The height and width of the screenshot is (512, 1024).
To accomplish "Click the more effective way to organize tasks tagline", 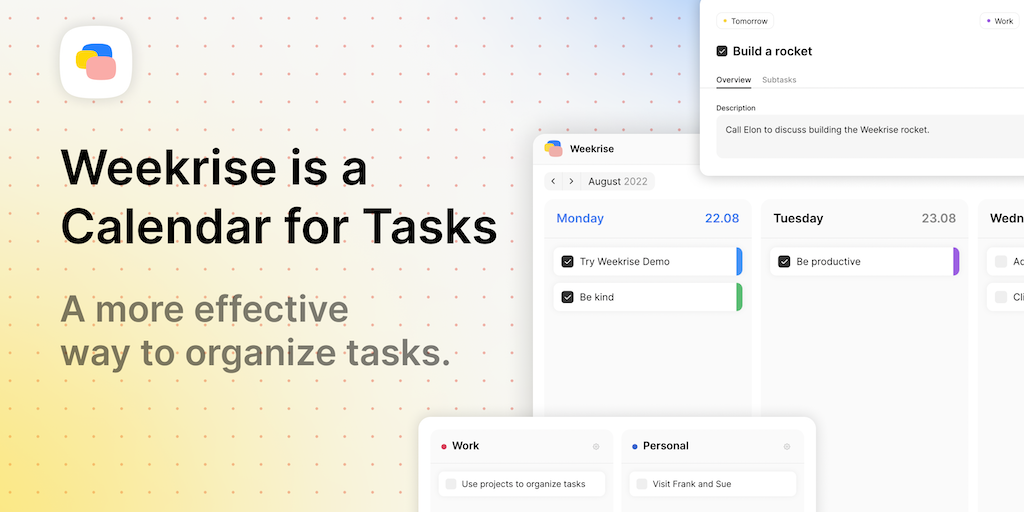I will pos(255,331).
